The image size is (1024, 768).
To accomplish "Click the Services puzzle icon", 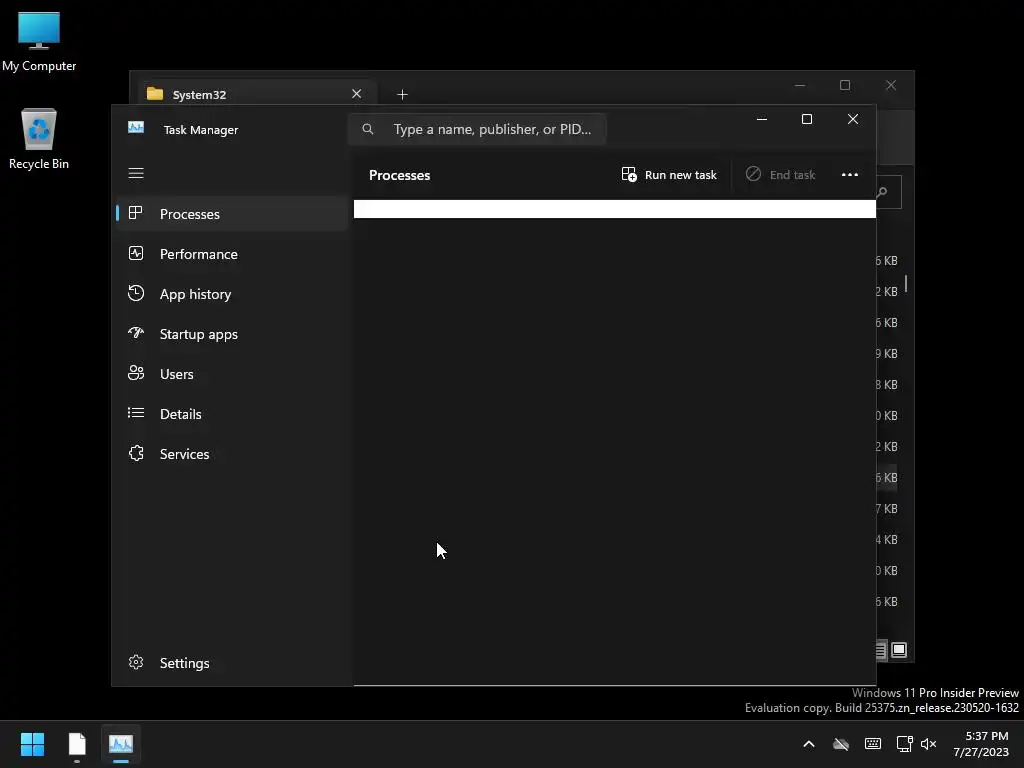I will [x=136, y=453].
